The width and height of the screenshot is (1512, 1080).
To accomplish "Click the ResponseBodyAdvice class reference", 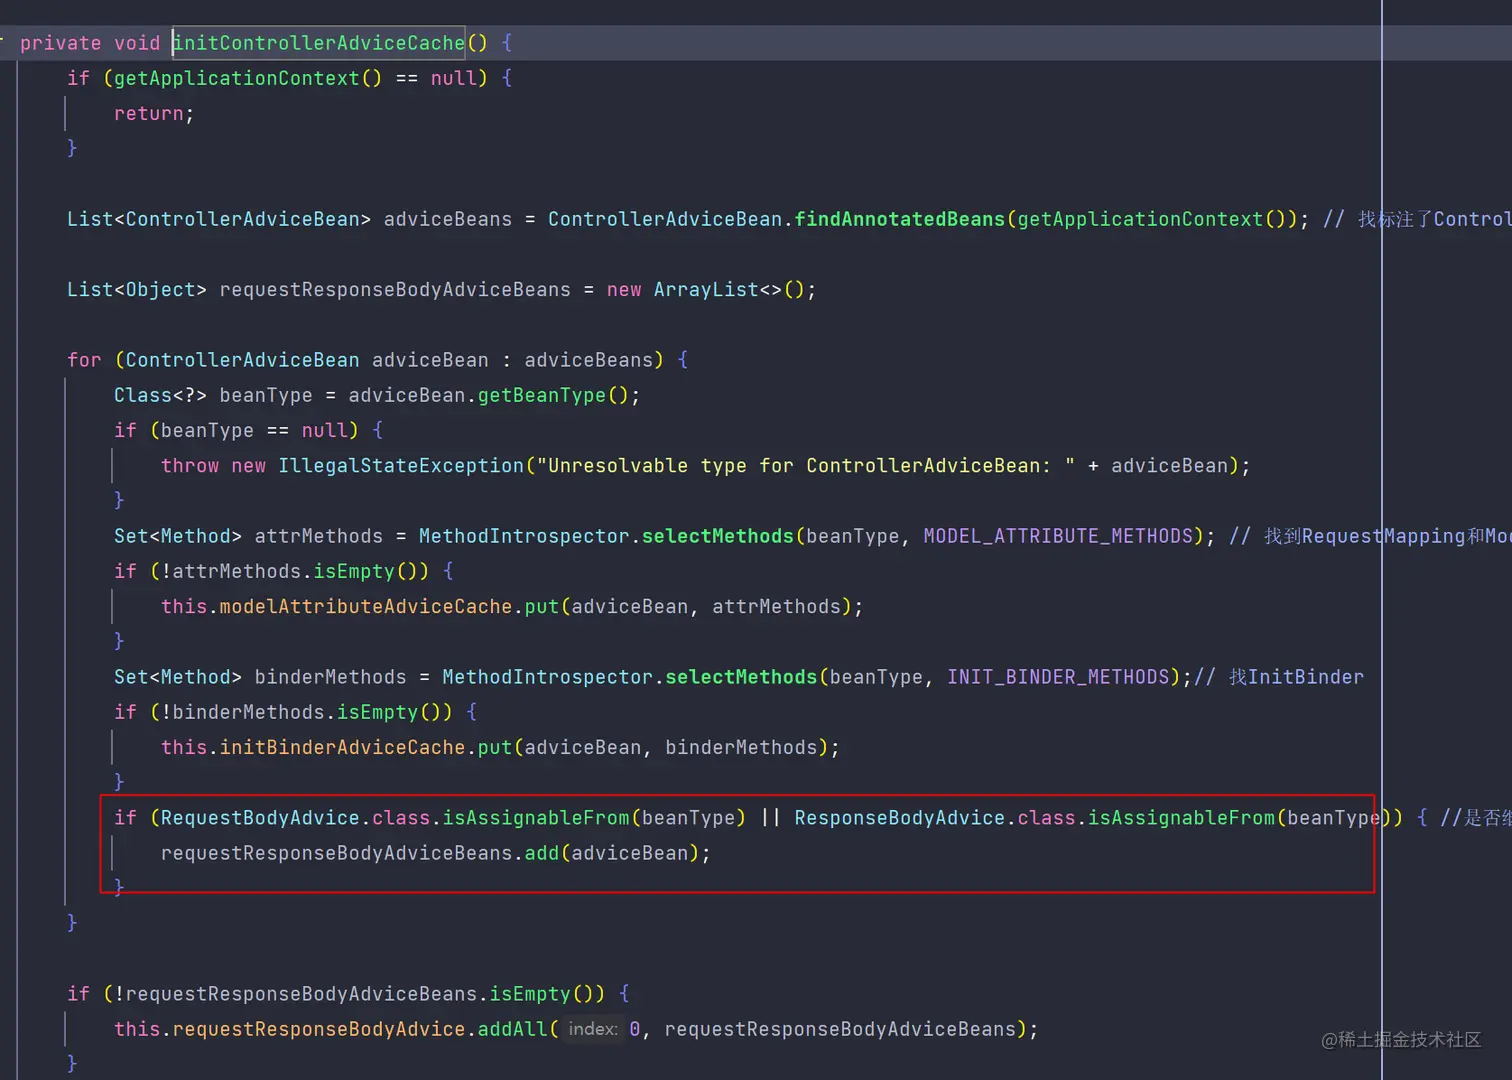I will point(900,818).
